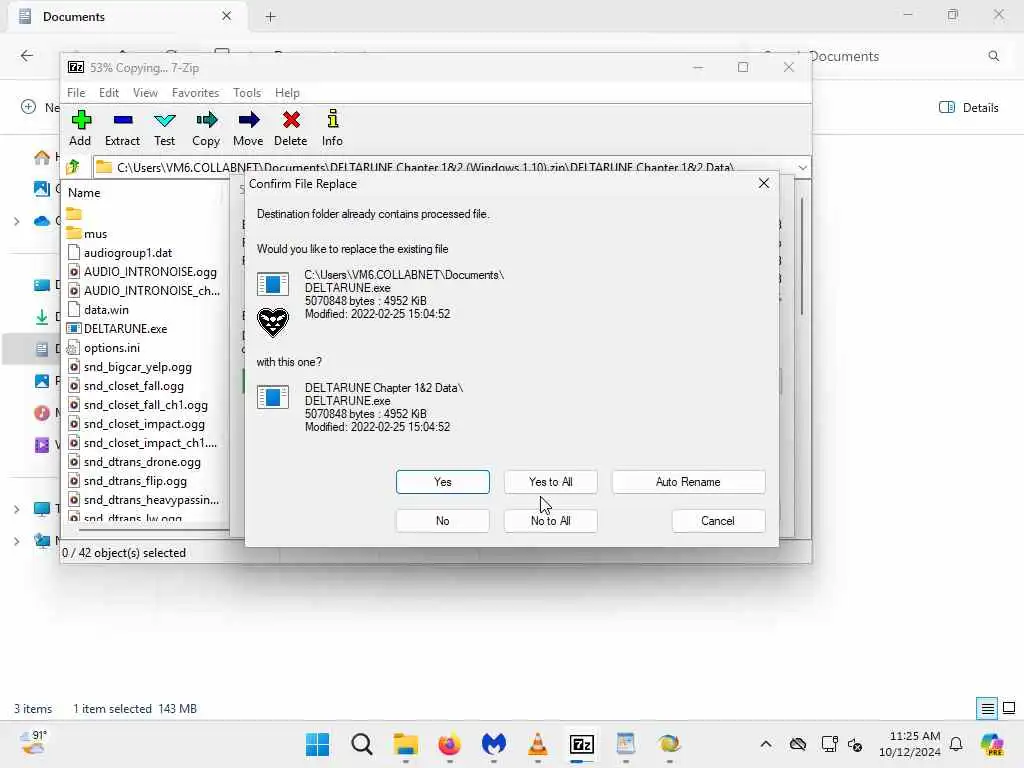Select the mus folder

(95, 234)
